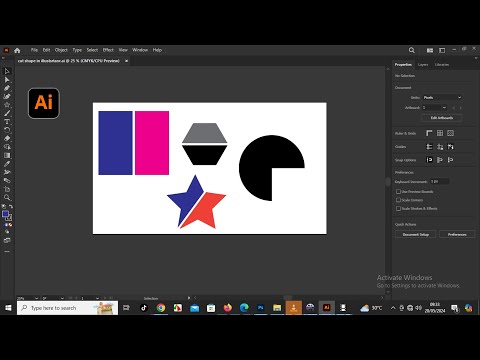Click Preferences quick action button
The height and width of the screenshot is (360, 480).
pyautogui.click(x=457, y=234)
